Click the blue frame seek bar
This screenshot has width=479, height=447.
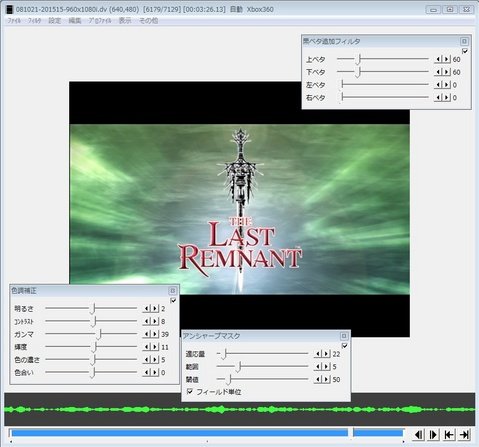point(207,433)
